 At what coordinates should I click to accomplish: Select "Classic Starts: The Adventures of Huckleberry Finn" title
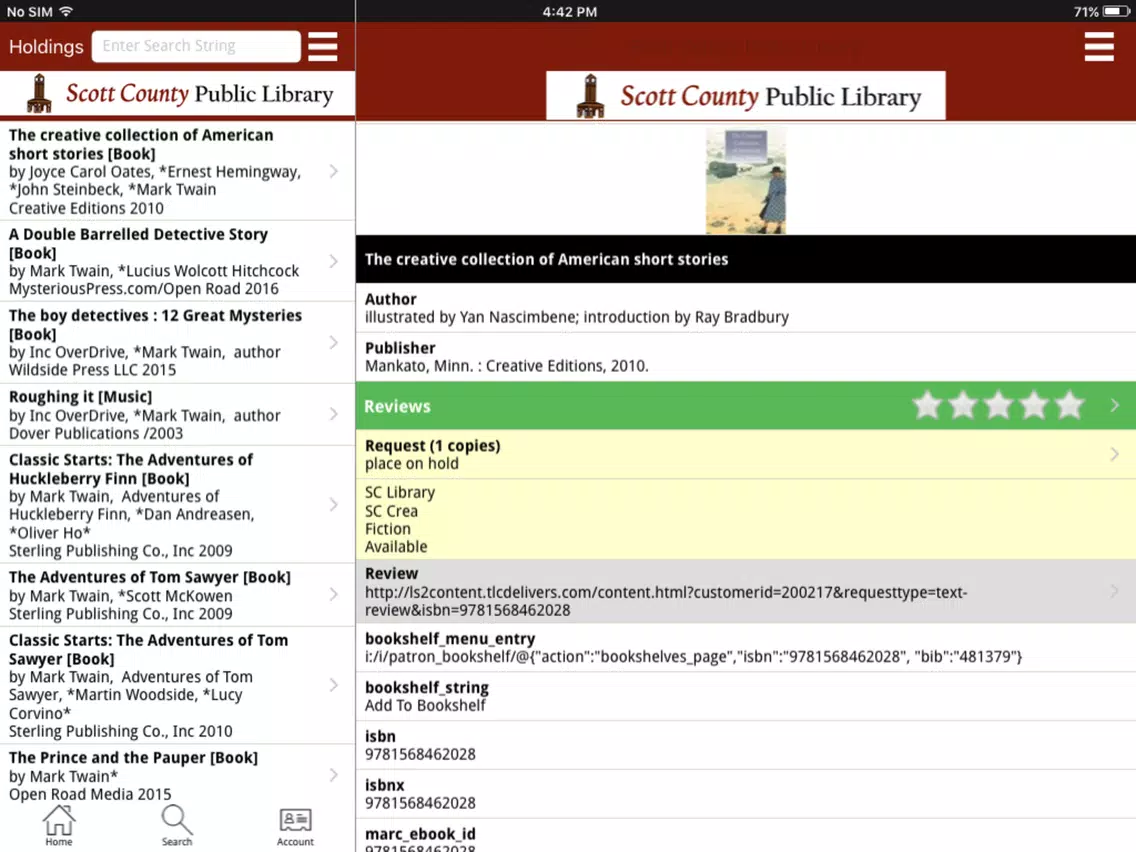(x=130, y=469)
